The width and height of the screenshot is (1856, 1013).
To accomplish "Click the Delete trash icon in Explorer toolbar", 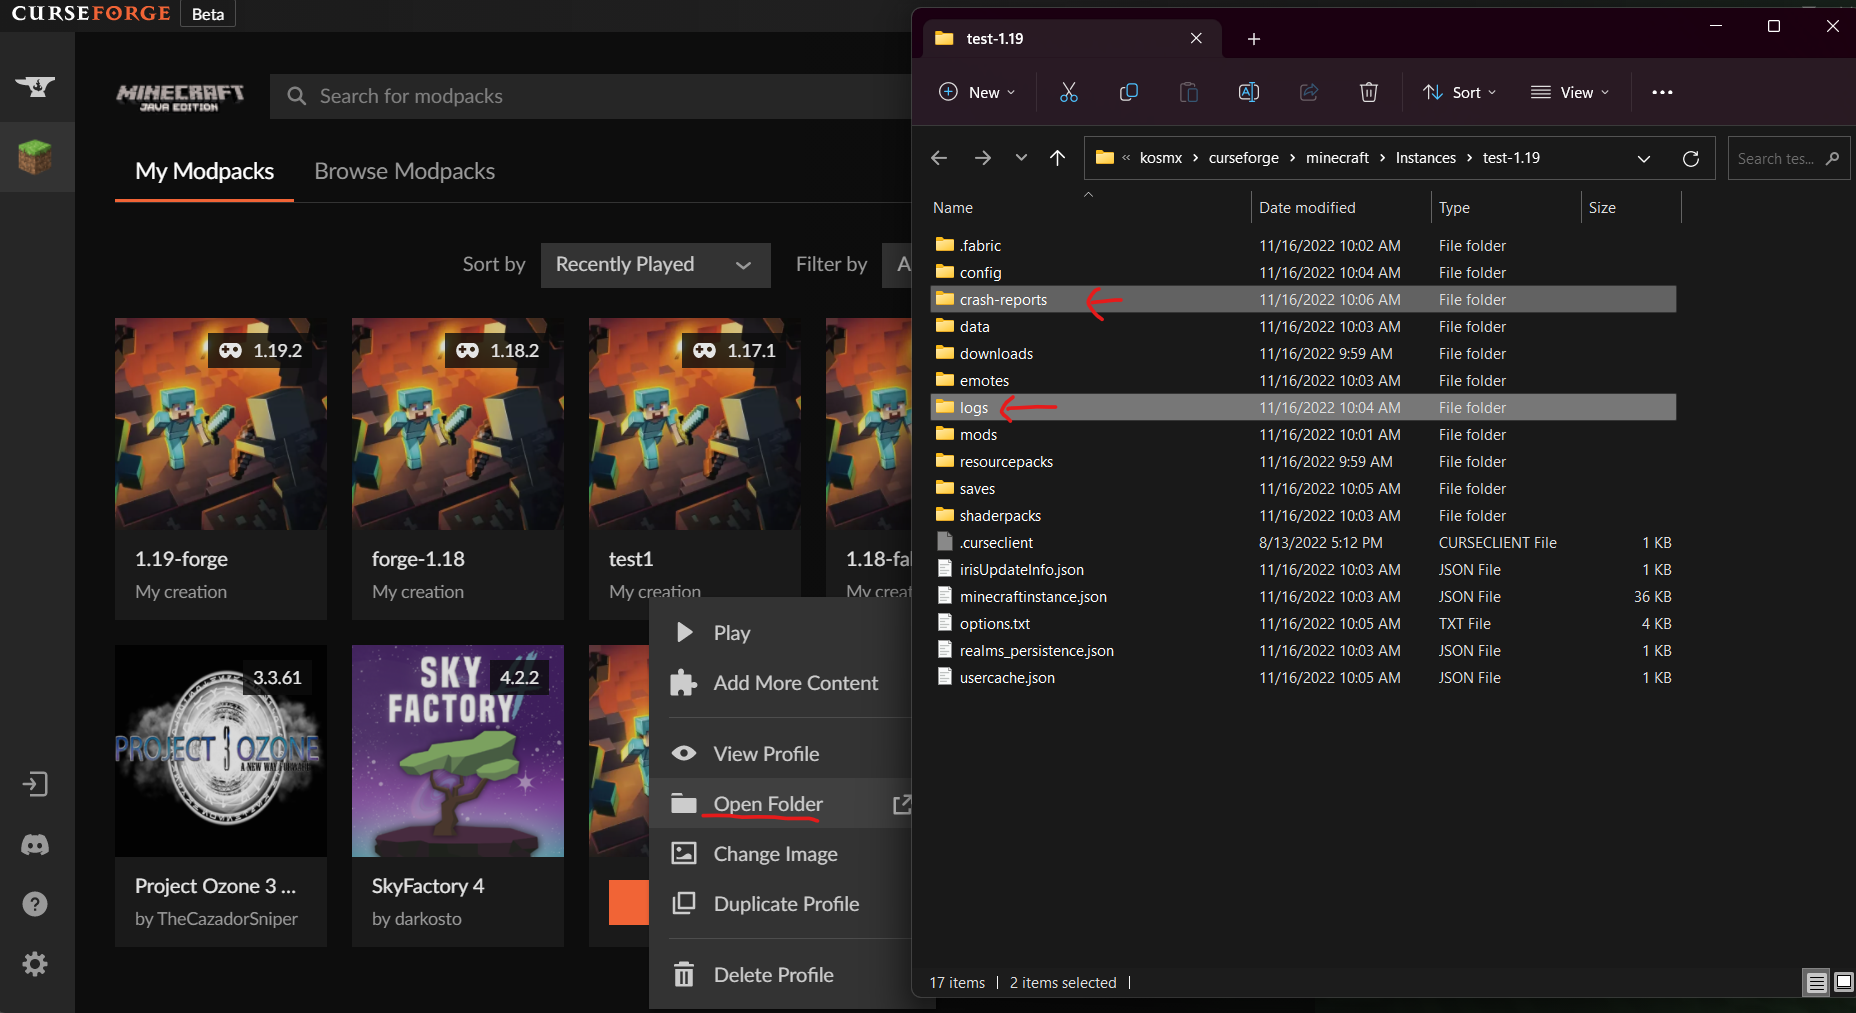I will coord(1368,92).
